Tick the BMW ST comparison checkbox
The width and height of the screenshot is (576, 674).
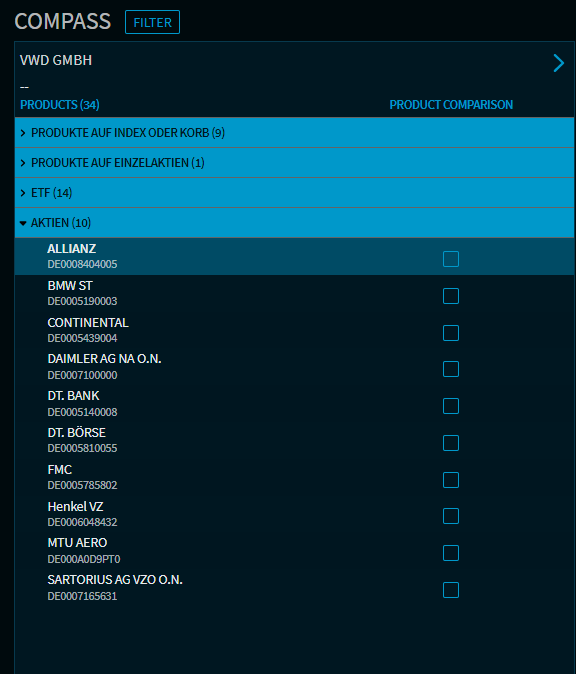(451, 296)
